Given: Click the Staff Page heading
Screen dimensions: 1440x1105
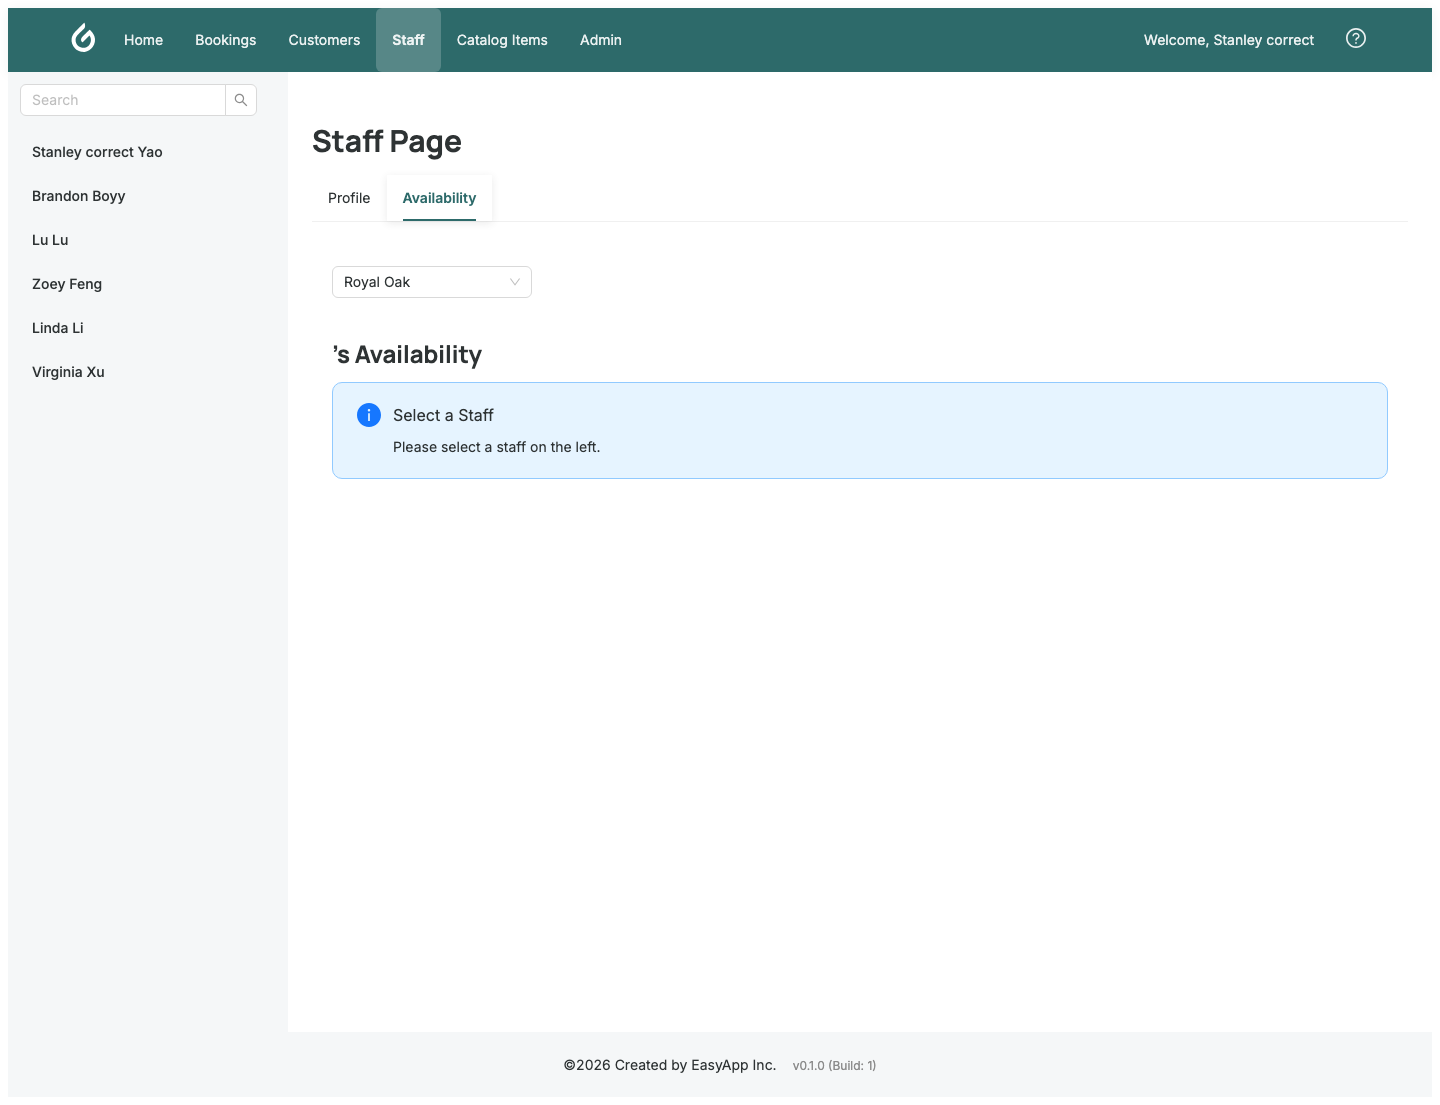Looking at the screenshot, I should 387,142.
